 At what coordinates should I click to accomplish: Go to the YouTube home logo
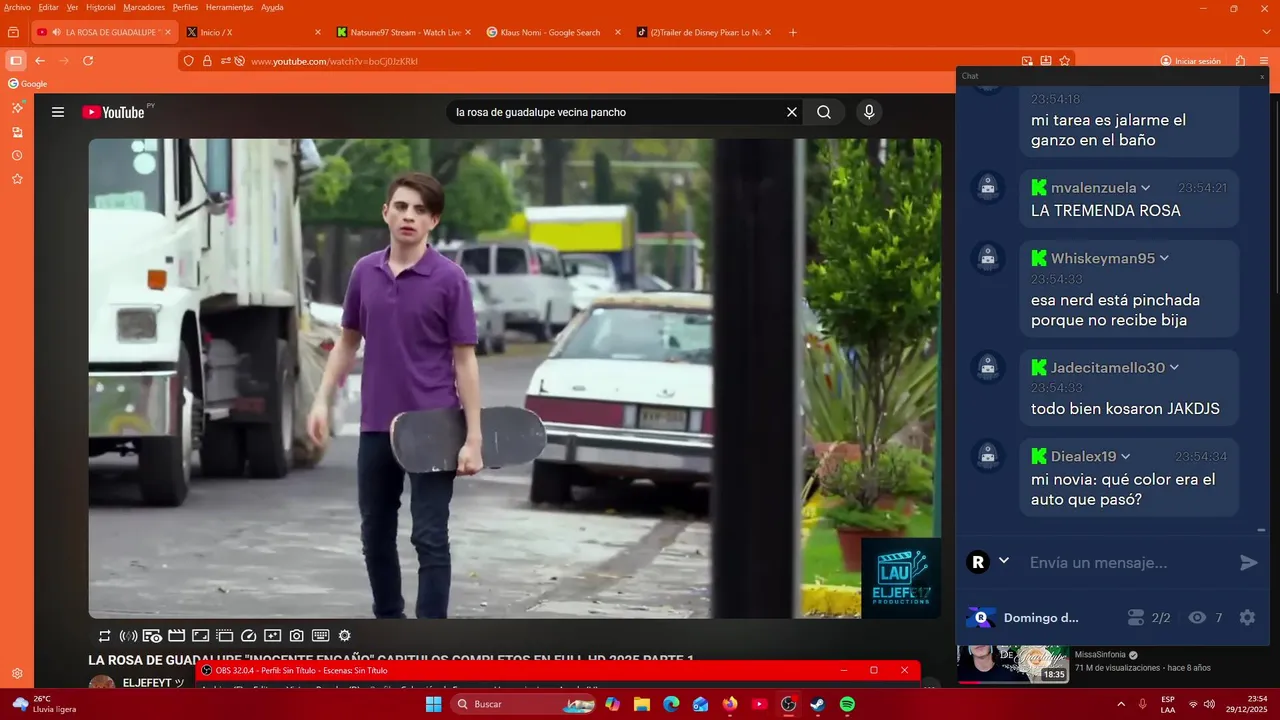click(114, 112)
